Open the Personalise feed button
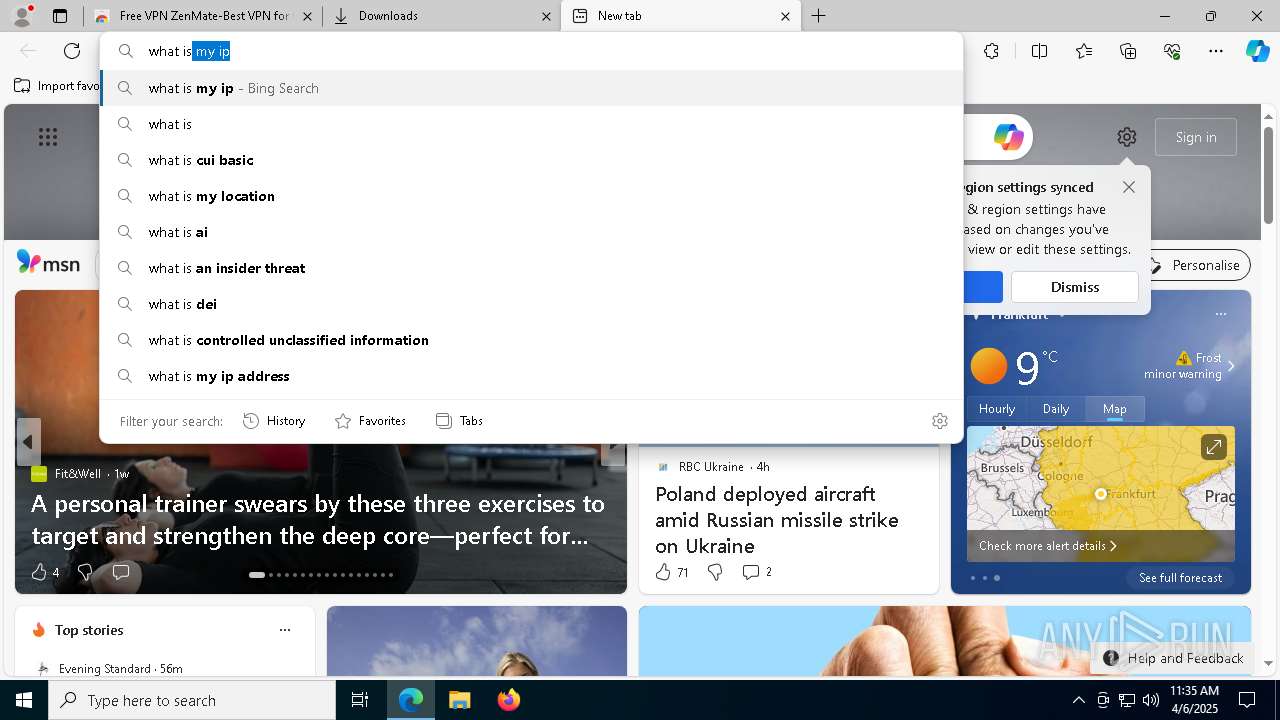 [1194, 265]
